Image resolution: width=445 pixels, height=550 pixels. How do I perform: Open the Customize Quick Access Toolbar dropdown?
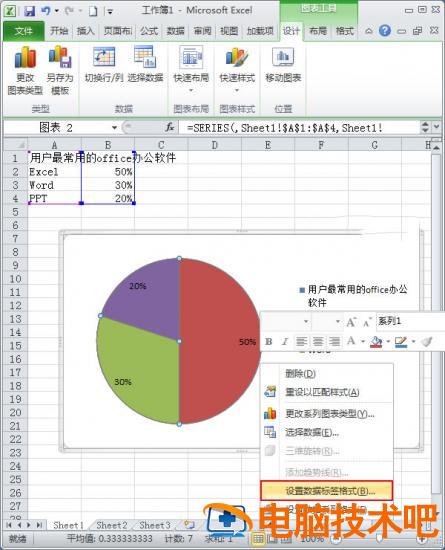click(x=110, y=12)
